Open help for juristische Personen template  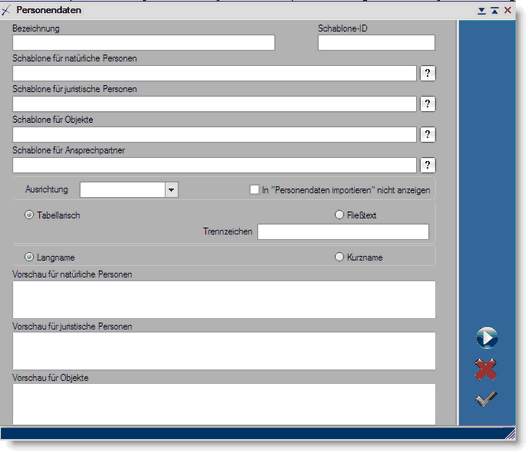click(x=428, y=104)
